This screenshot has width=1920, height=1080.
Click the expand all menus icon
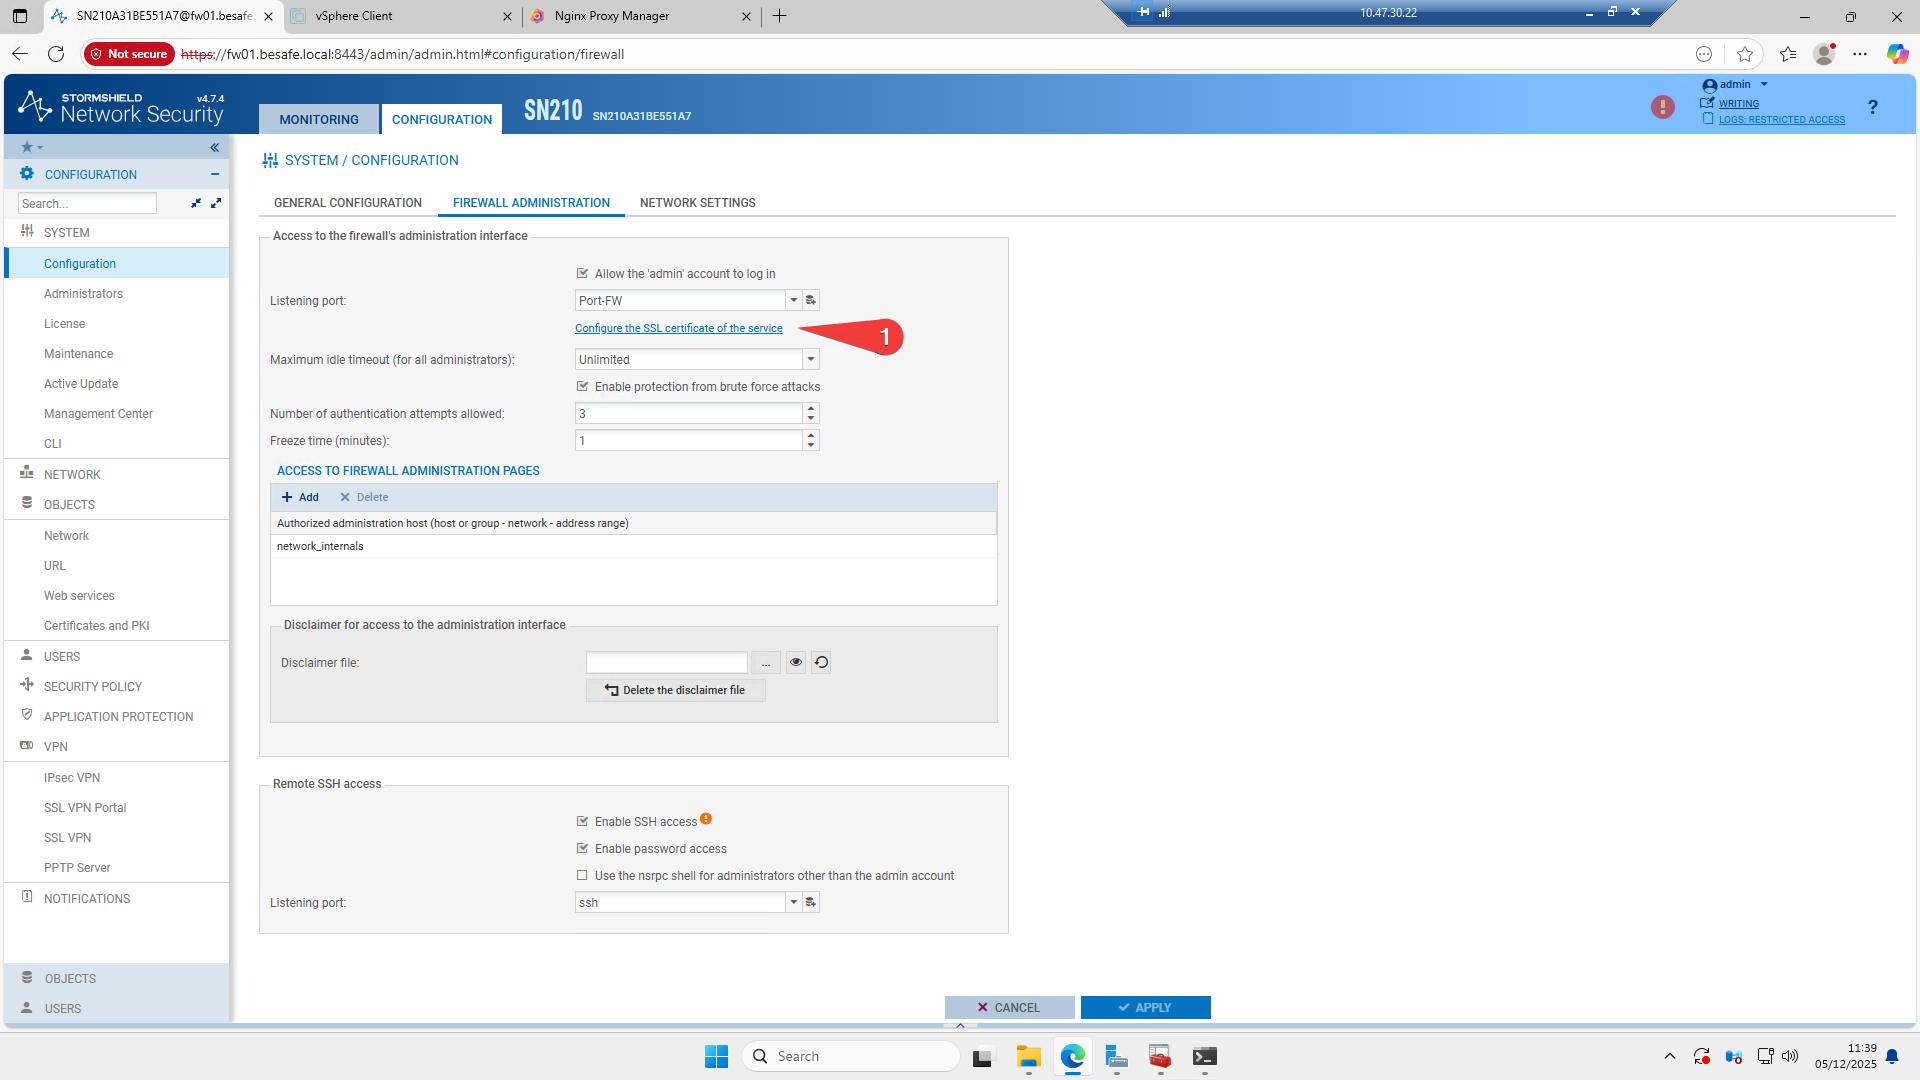216,203
